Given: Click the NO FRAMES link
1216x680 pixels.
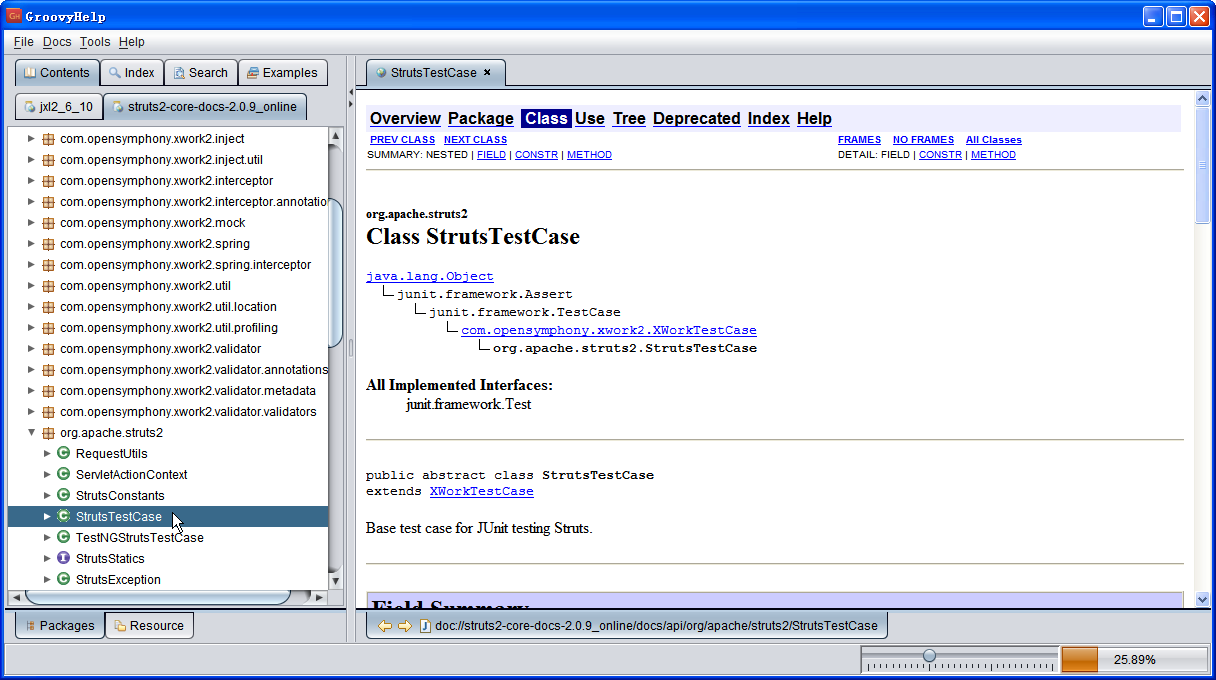Looking at the screenshot, I should point(923,140).
